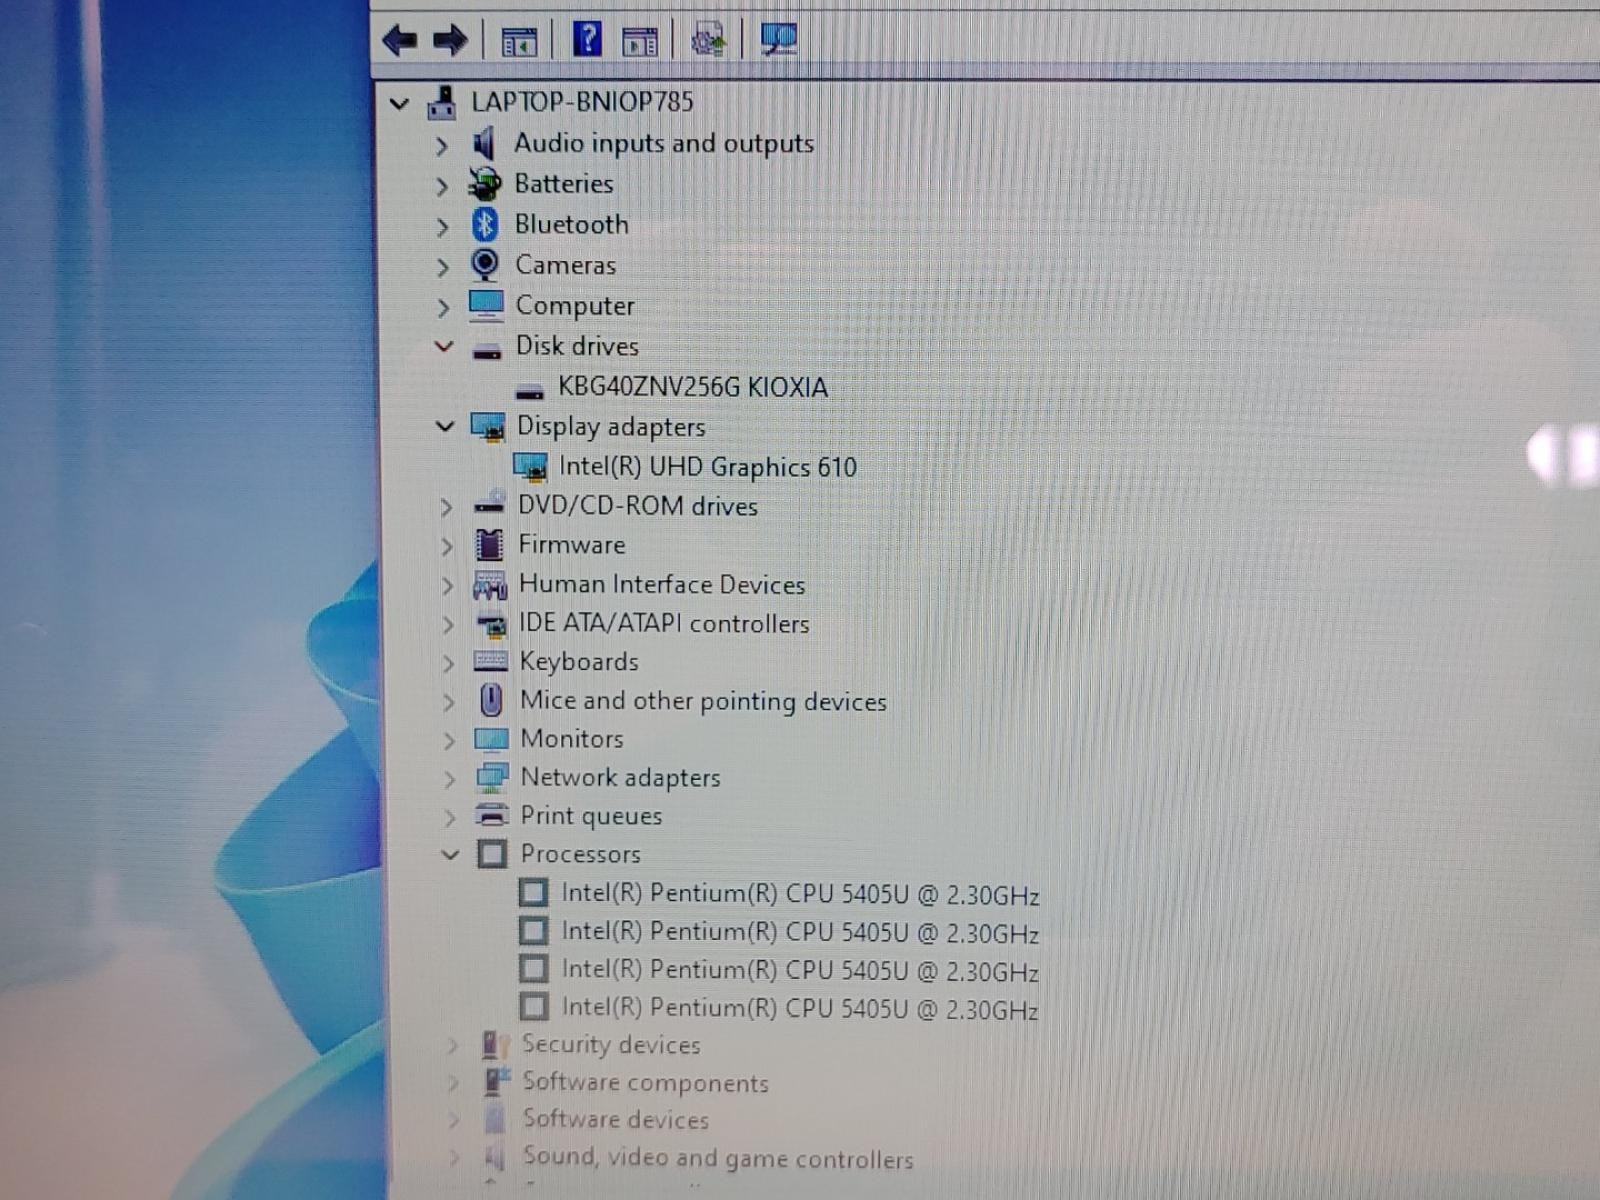Expand the Firmware category

pyautogui.click(x=447, y=546)
